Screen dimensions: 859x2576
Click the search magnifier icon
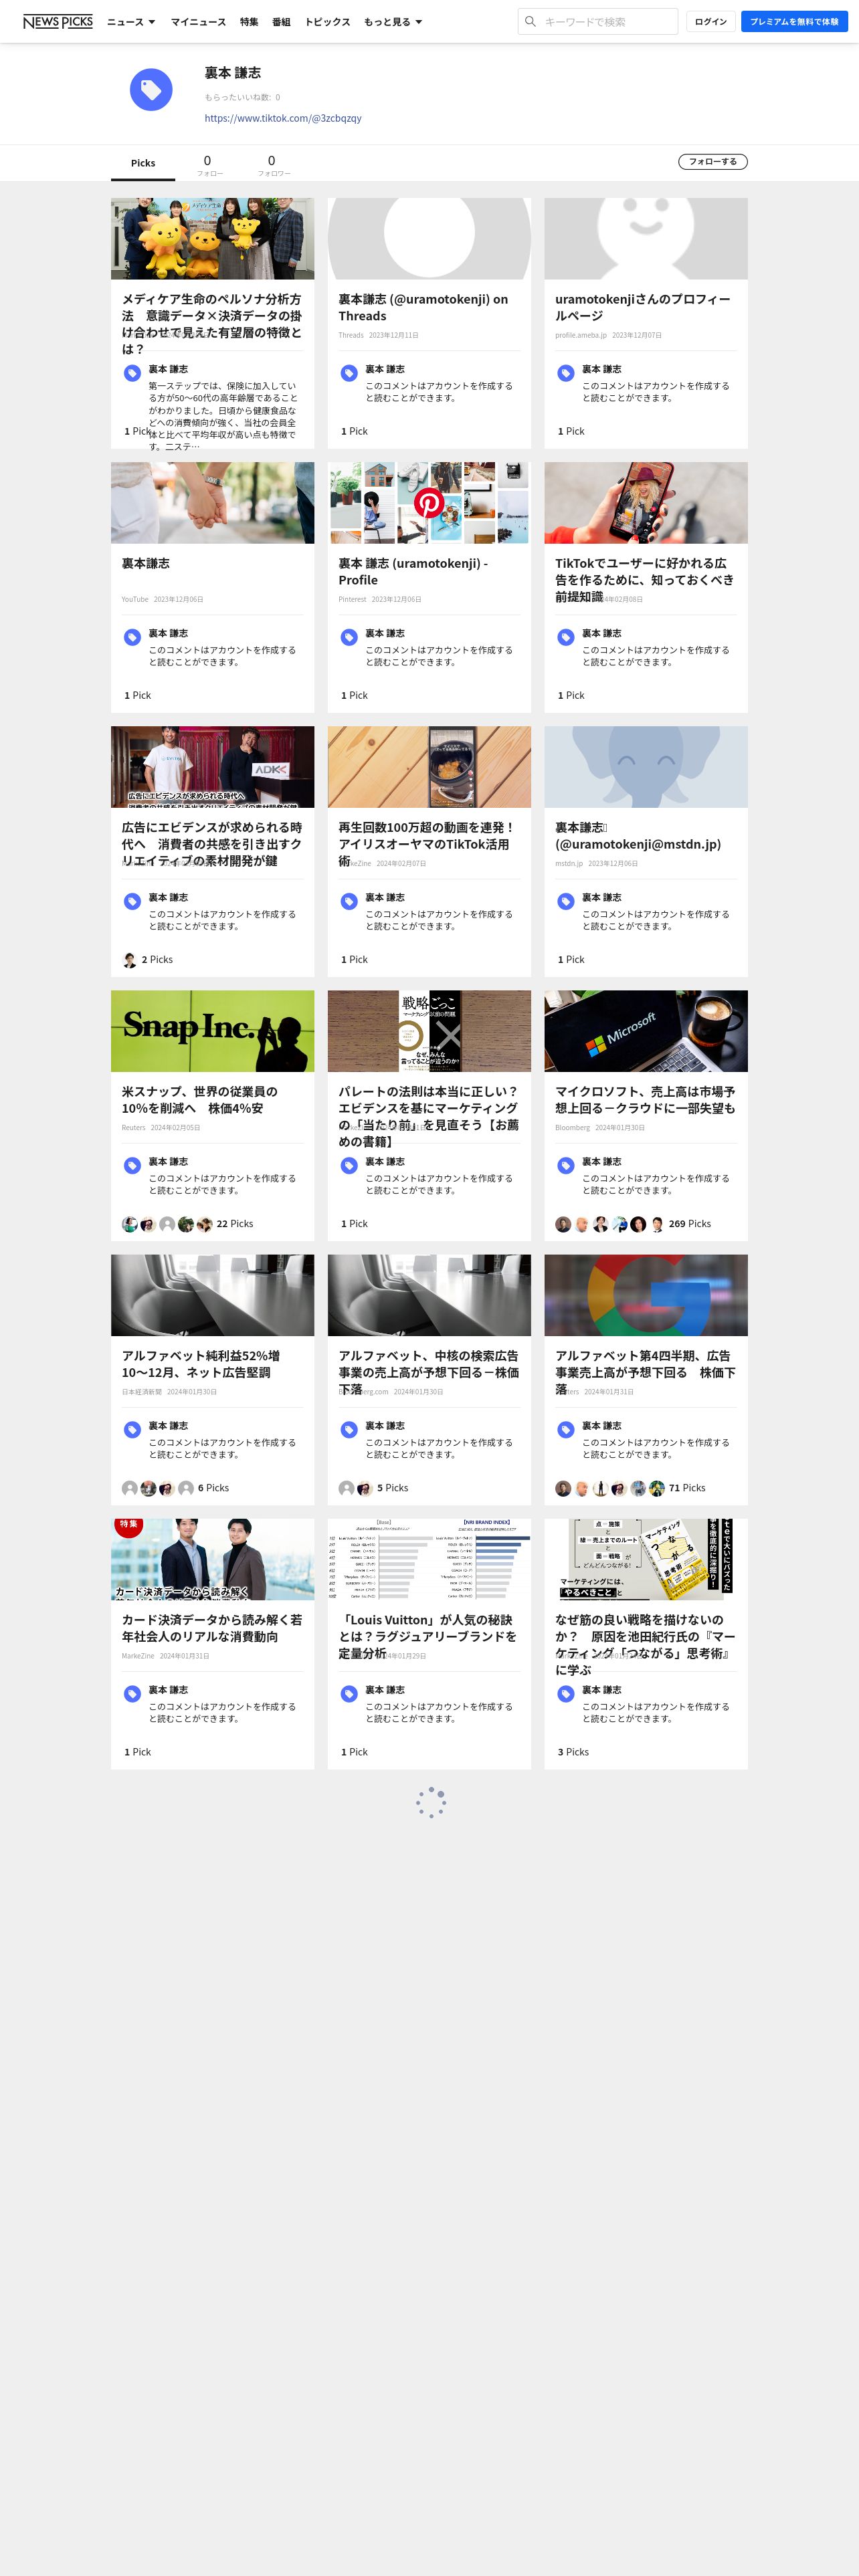coord(530,21)
